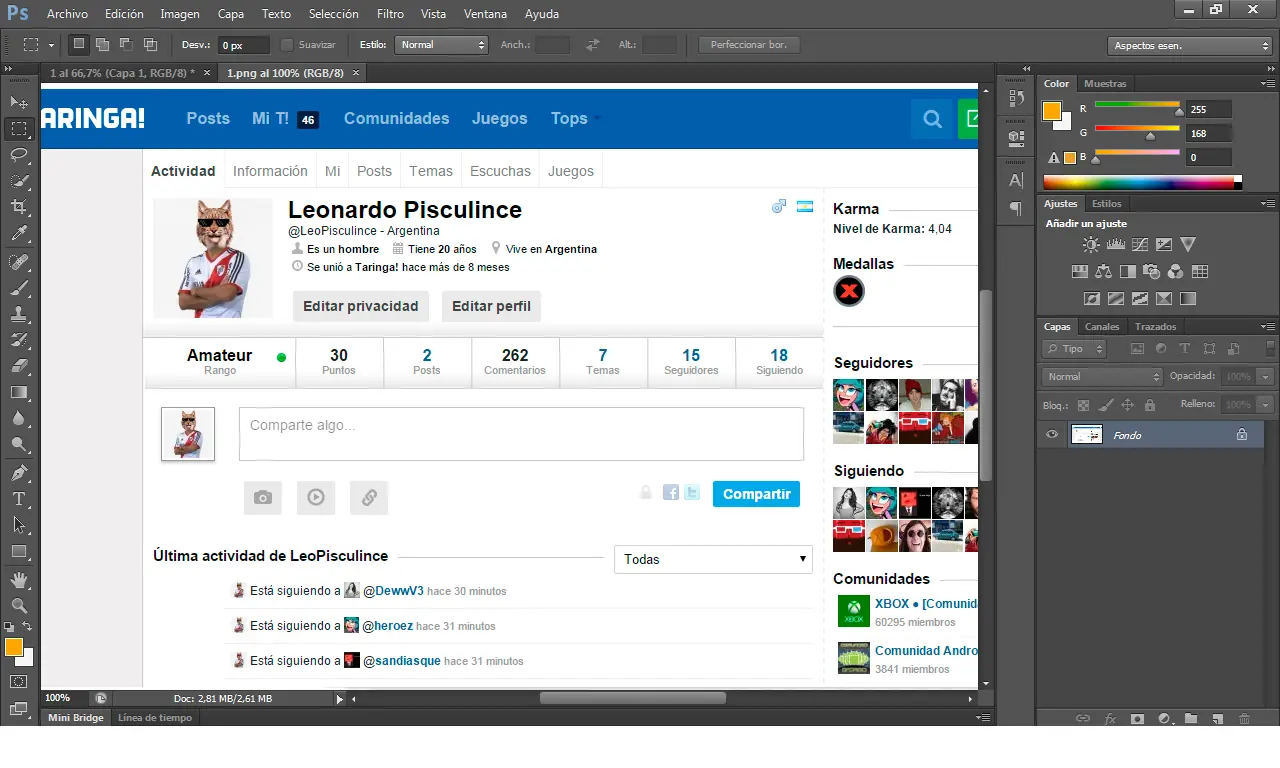Hide the Fondo layer with eye icon
Image resolution: width=1280 pixels, height=768 pixels.
coord(1052,435)
